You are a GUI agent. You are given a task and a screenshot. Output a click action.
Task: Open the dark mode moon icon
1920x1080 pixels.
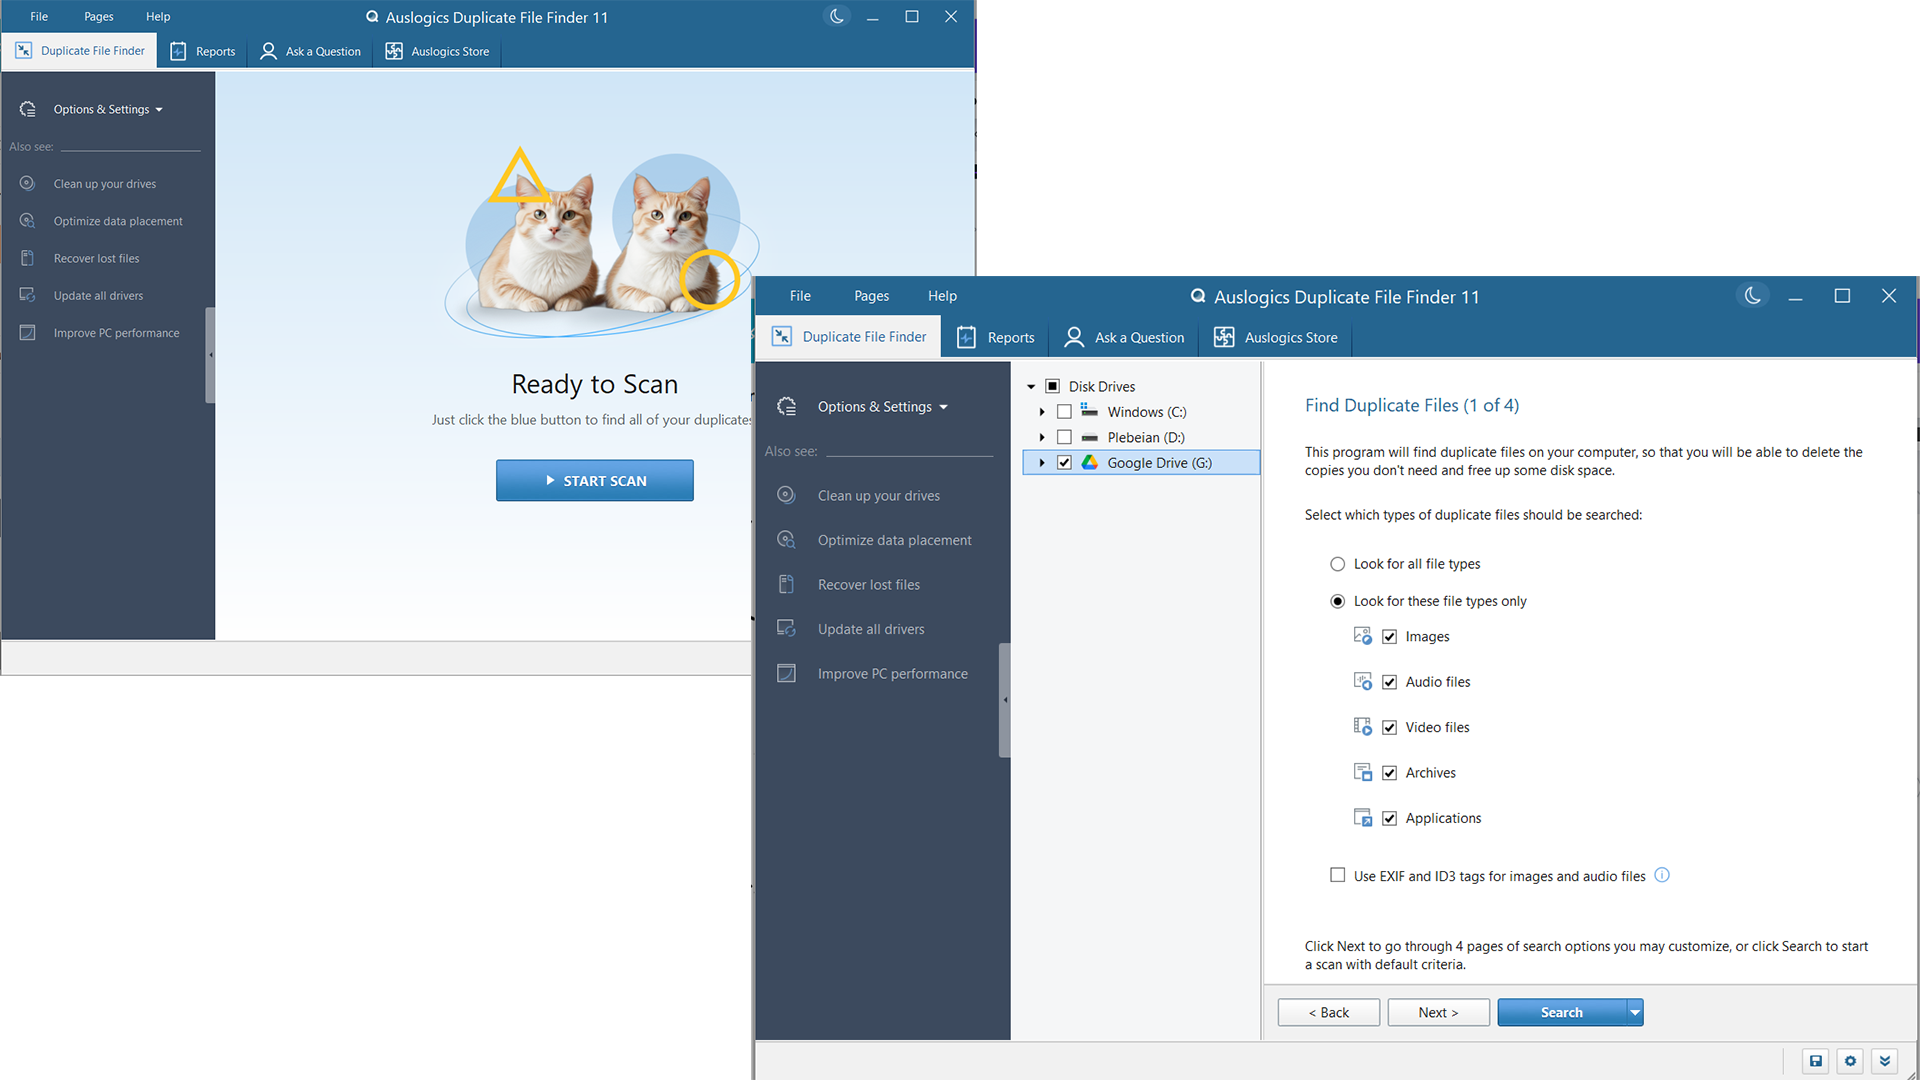tap(1752, 295)
